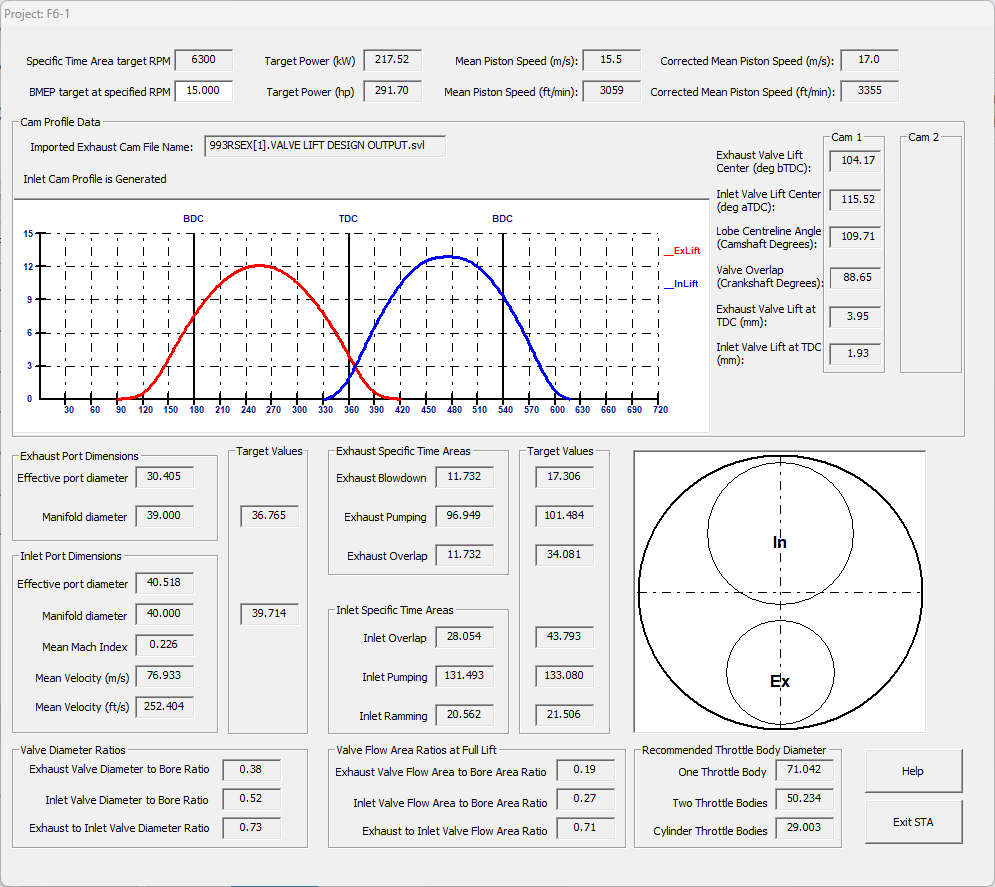Click the imported exhaust cam file name field
Screen dimensions: 995x887
(x=325, y=145)
